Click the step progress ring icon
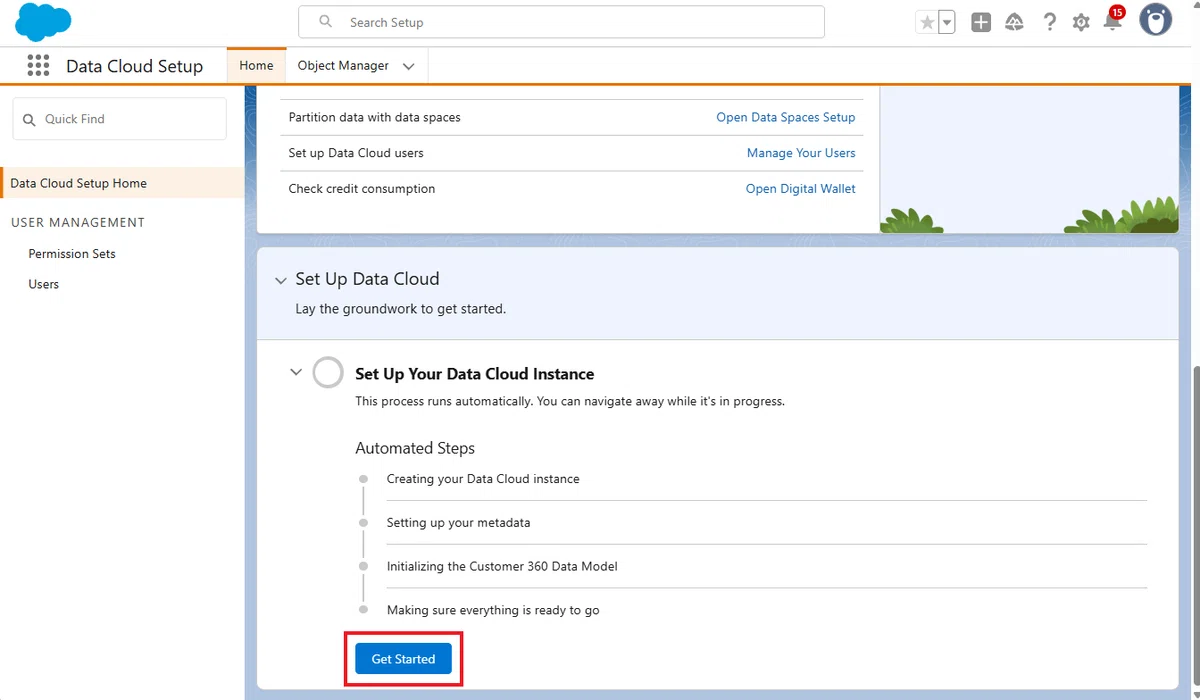Image resolution: width=1200 pixels, height=700 pixels. pos(328,372)
